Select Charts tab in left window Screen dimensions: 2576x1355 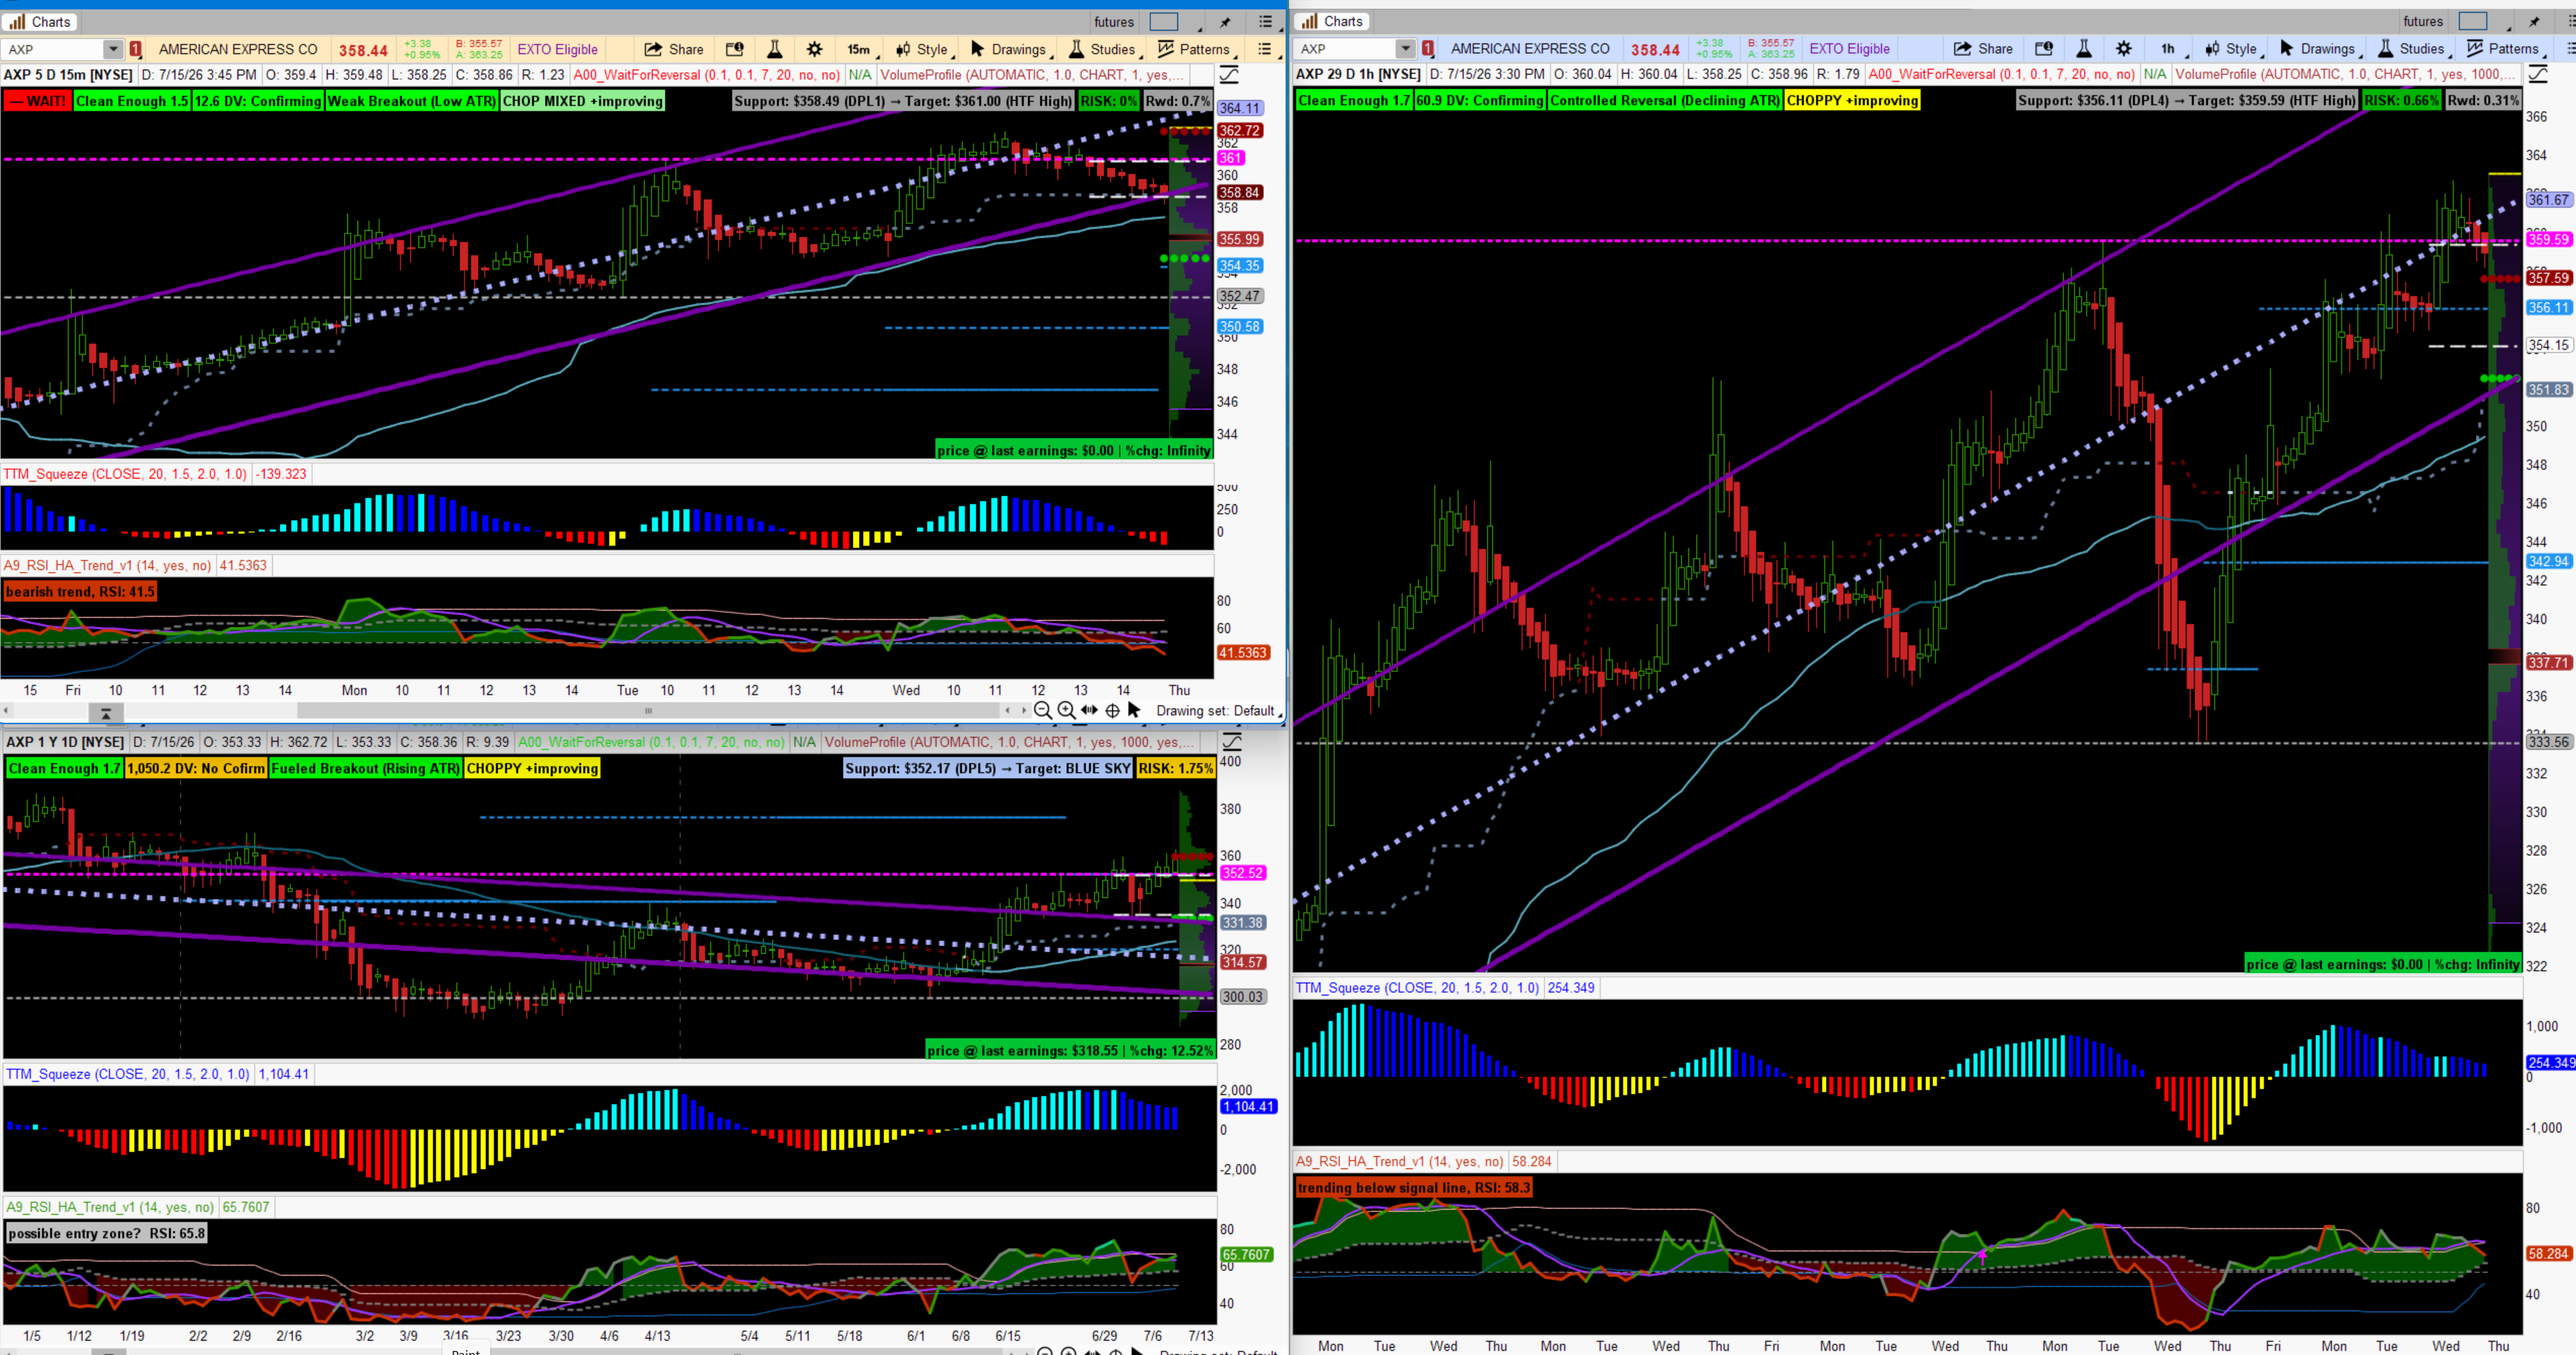click(x=40, y=22)
